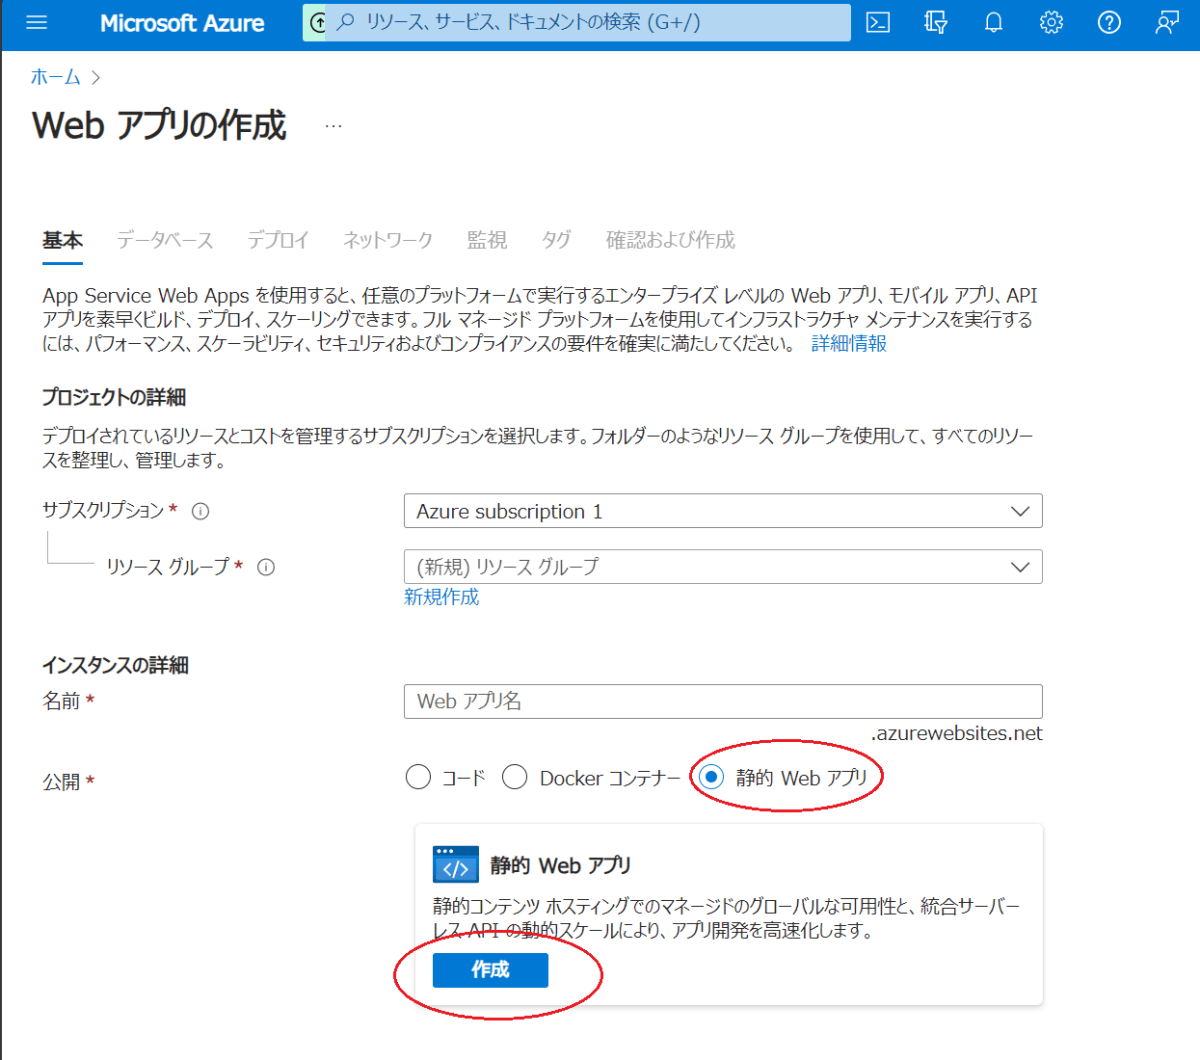1200x1060 pixels.
Task: Switch to the 確認および作成 tab
Action: pos(670,240)
